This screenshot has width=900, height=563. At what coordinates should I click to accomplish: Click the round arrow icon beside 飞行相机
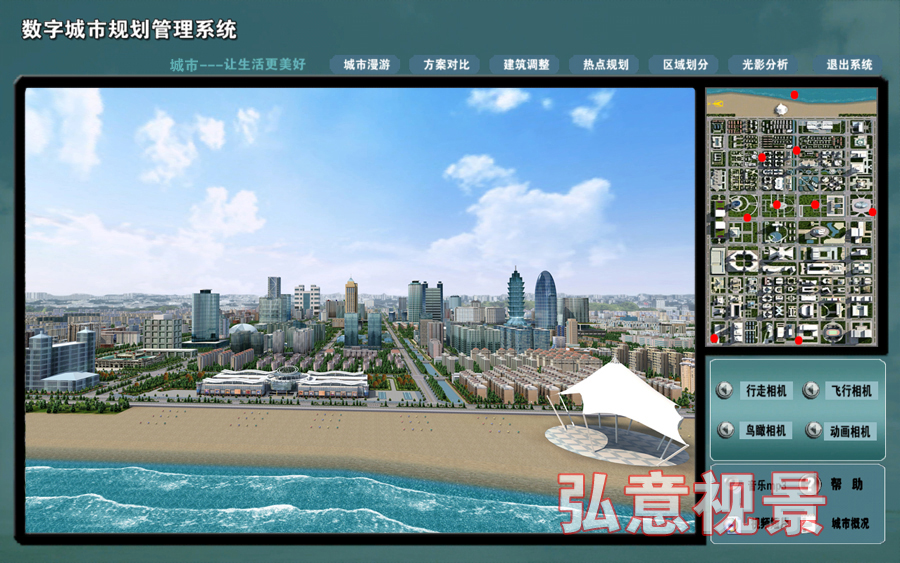(812, 391)
